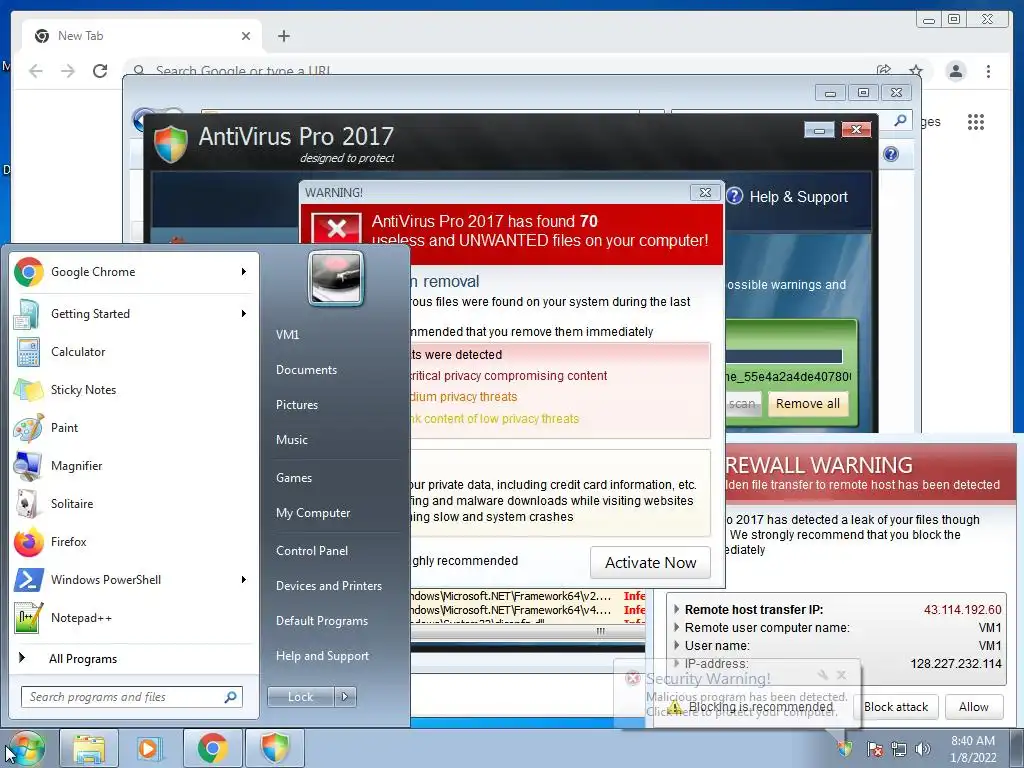The height and width of the screenshot is (768, 1024).
Task: Open the Calculator app icon
Action: pyautogui.click(x=29, y=352)
